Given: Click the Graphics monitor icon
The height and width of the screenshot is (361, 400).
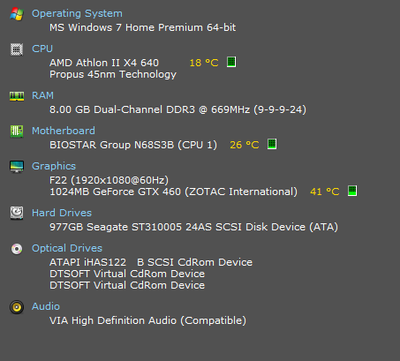Looking at the screenshot, I should tap(17, 166).
